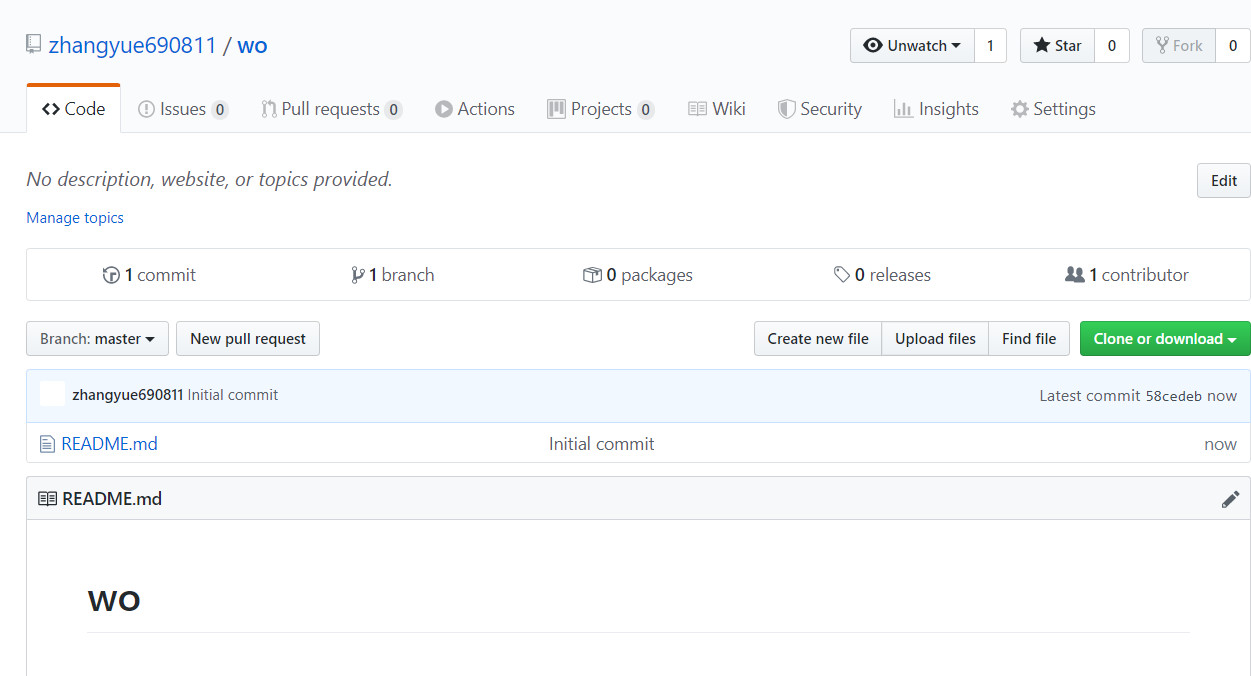Open the zhangyue690811 profile link

point(132,45)
